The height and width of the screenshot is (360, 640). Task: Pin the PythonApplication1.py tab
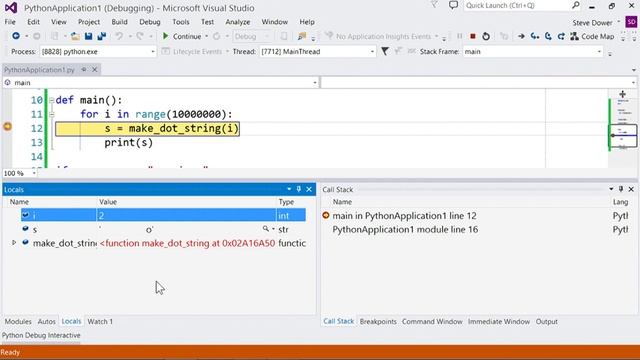(x=84, y=70)
